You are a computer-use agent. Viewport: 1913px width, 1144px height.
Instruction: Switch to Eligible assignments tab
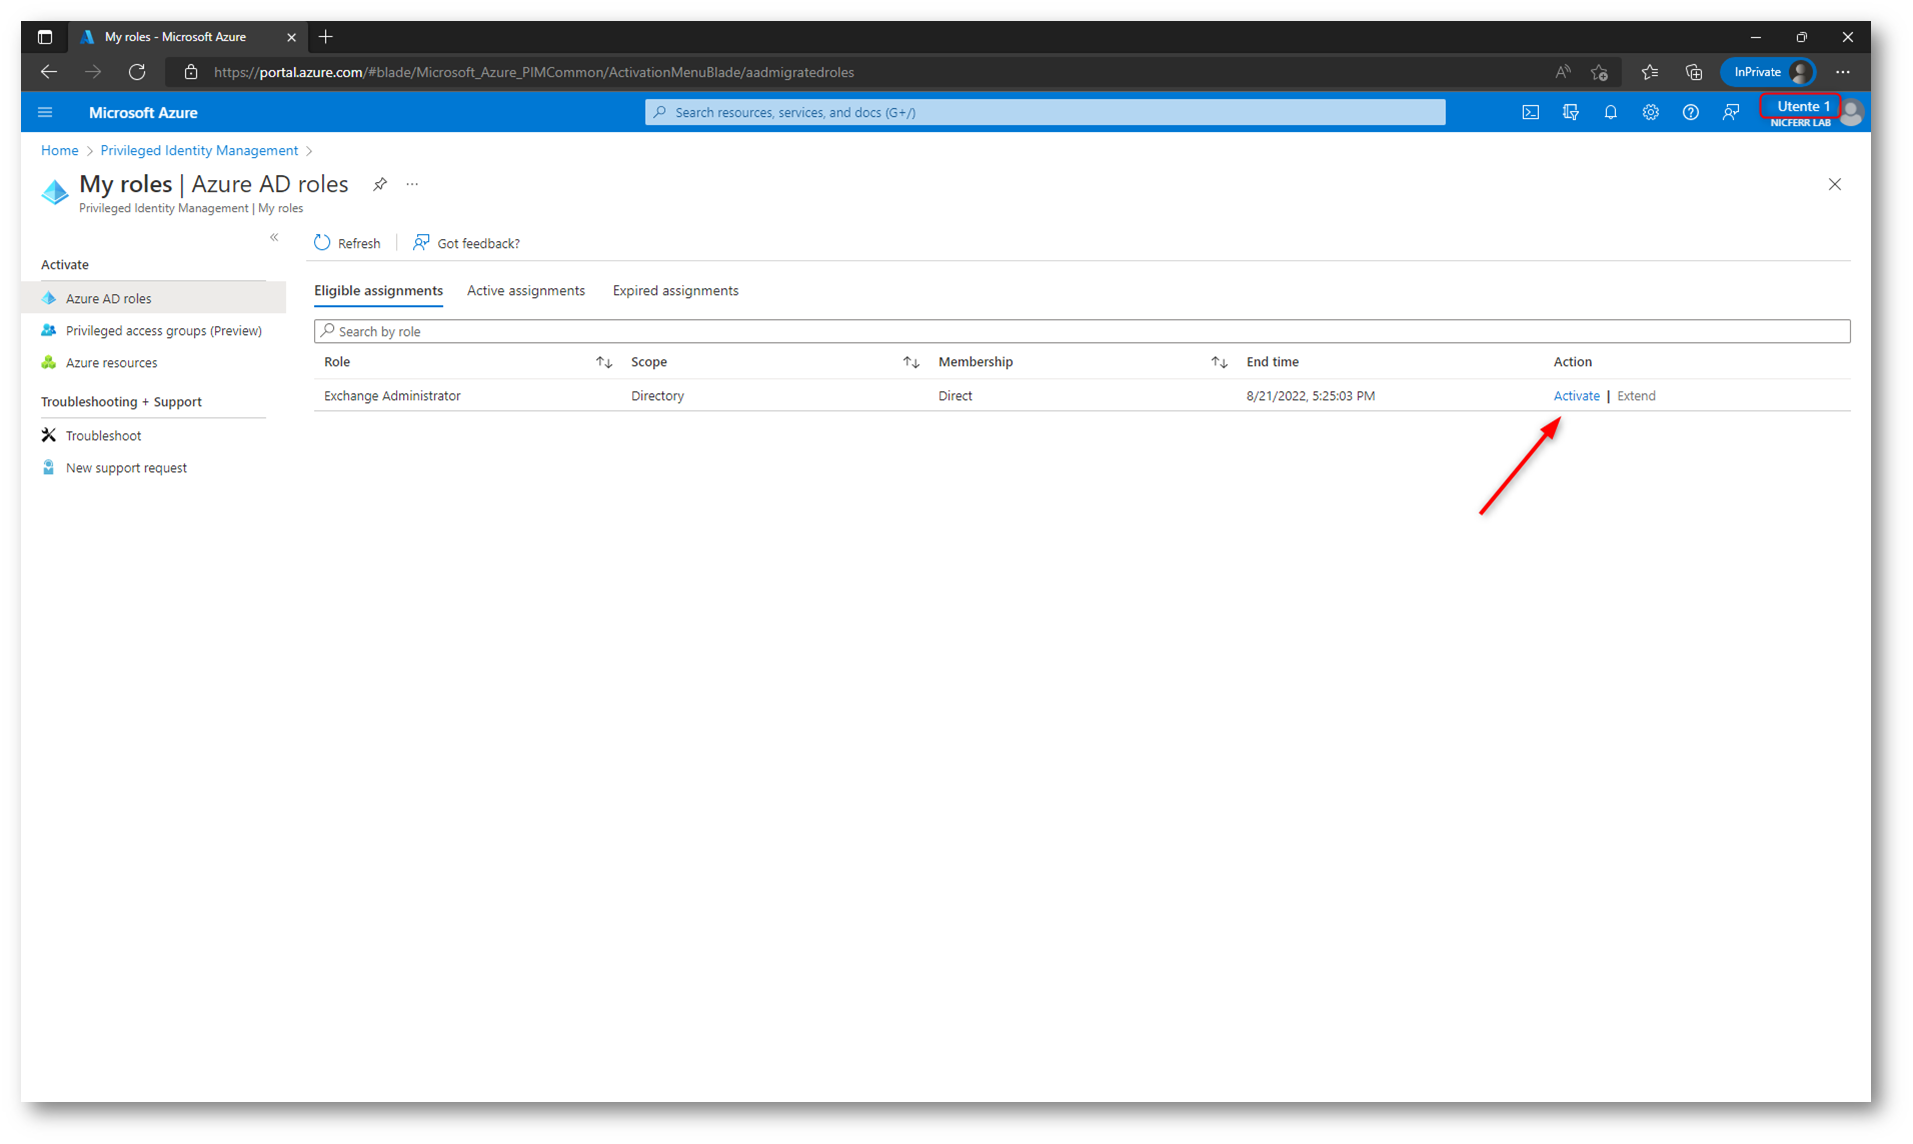coord(378,290)
